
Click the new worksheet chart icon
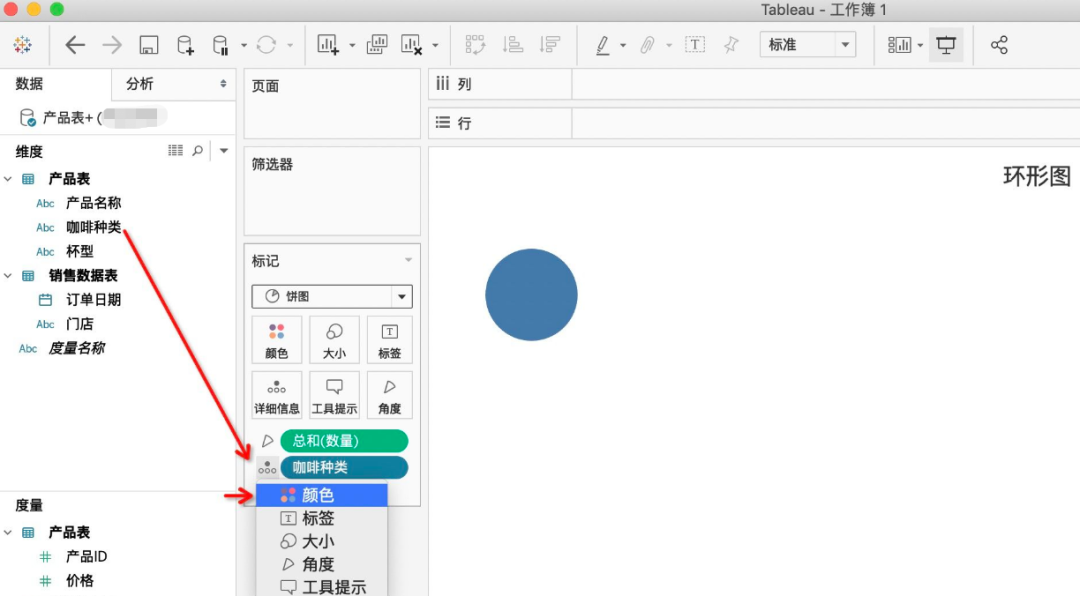point(328,45)
